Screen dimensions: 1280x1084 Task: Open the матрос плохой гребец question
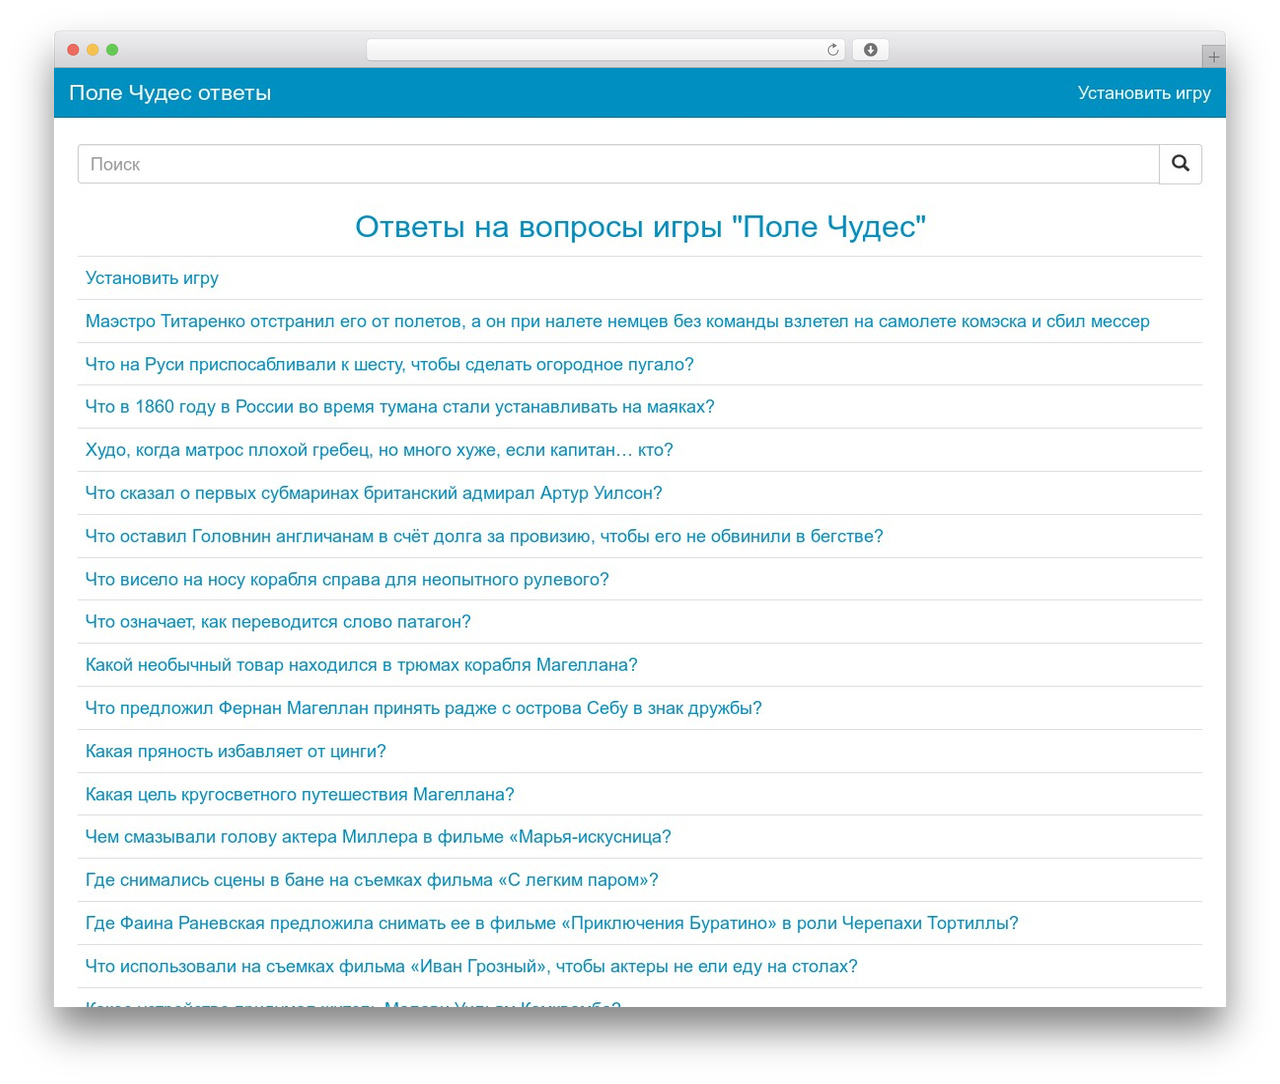click(379, 450)
